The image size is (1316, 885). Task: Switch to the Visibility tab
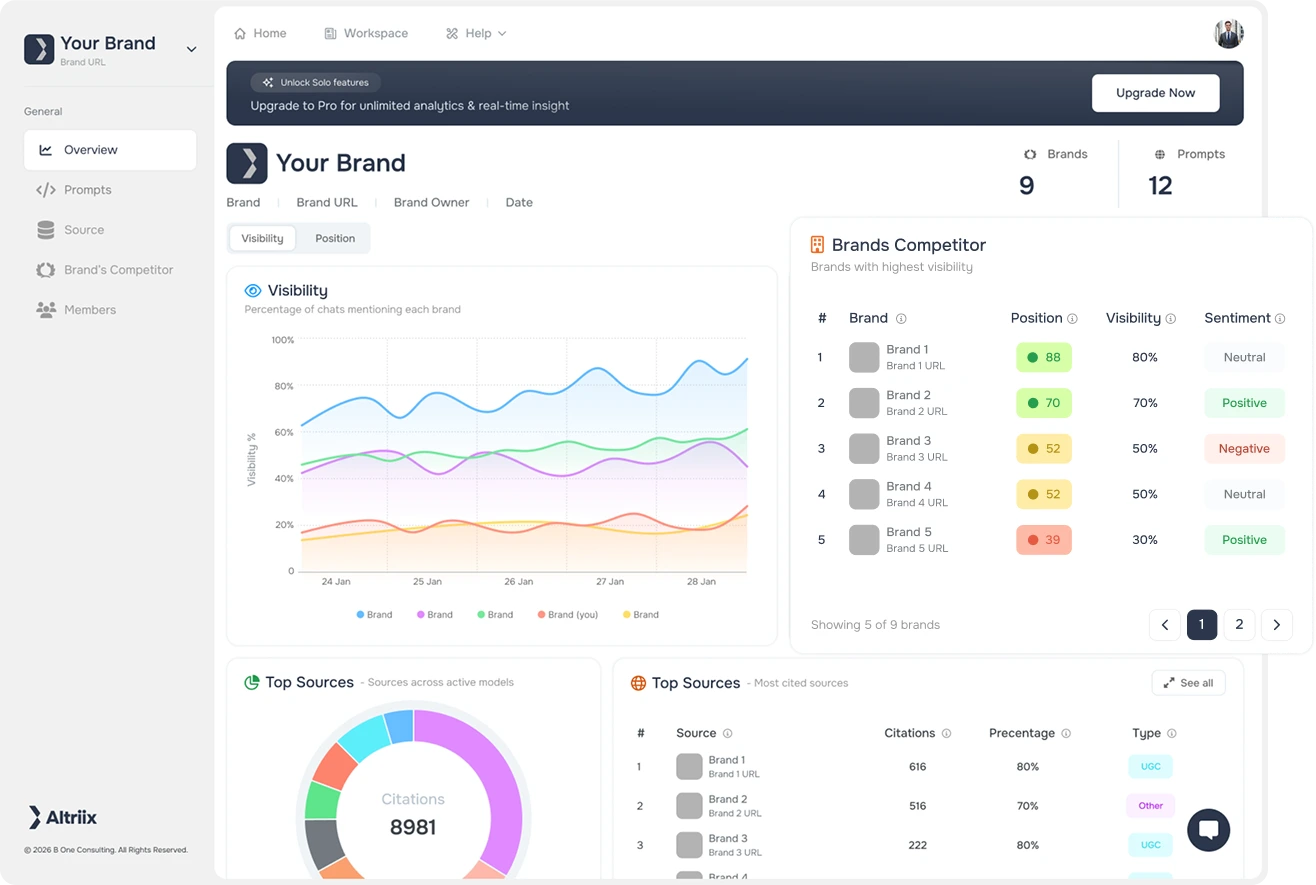tap(262, 238)
